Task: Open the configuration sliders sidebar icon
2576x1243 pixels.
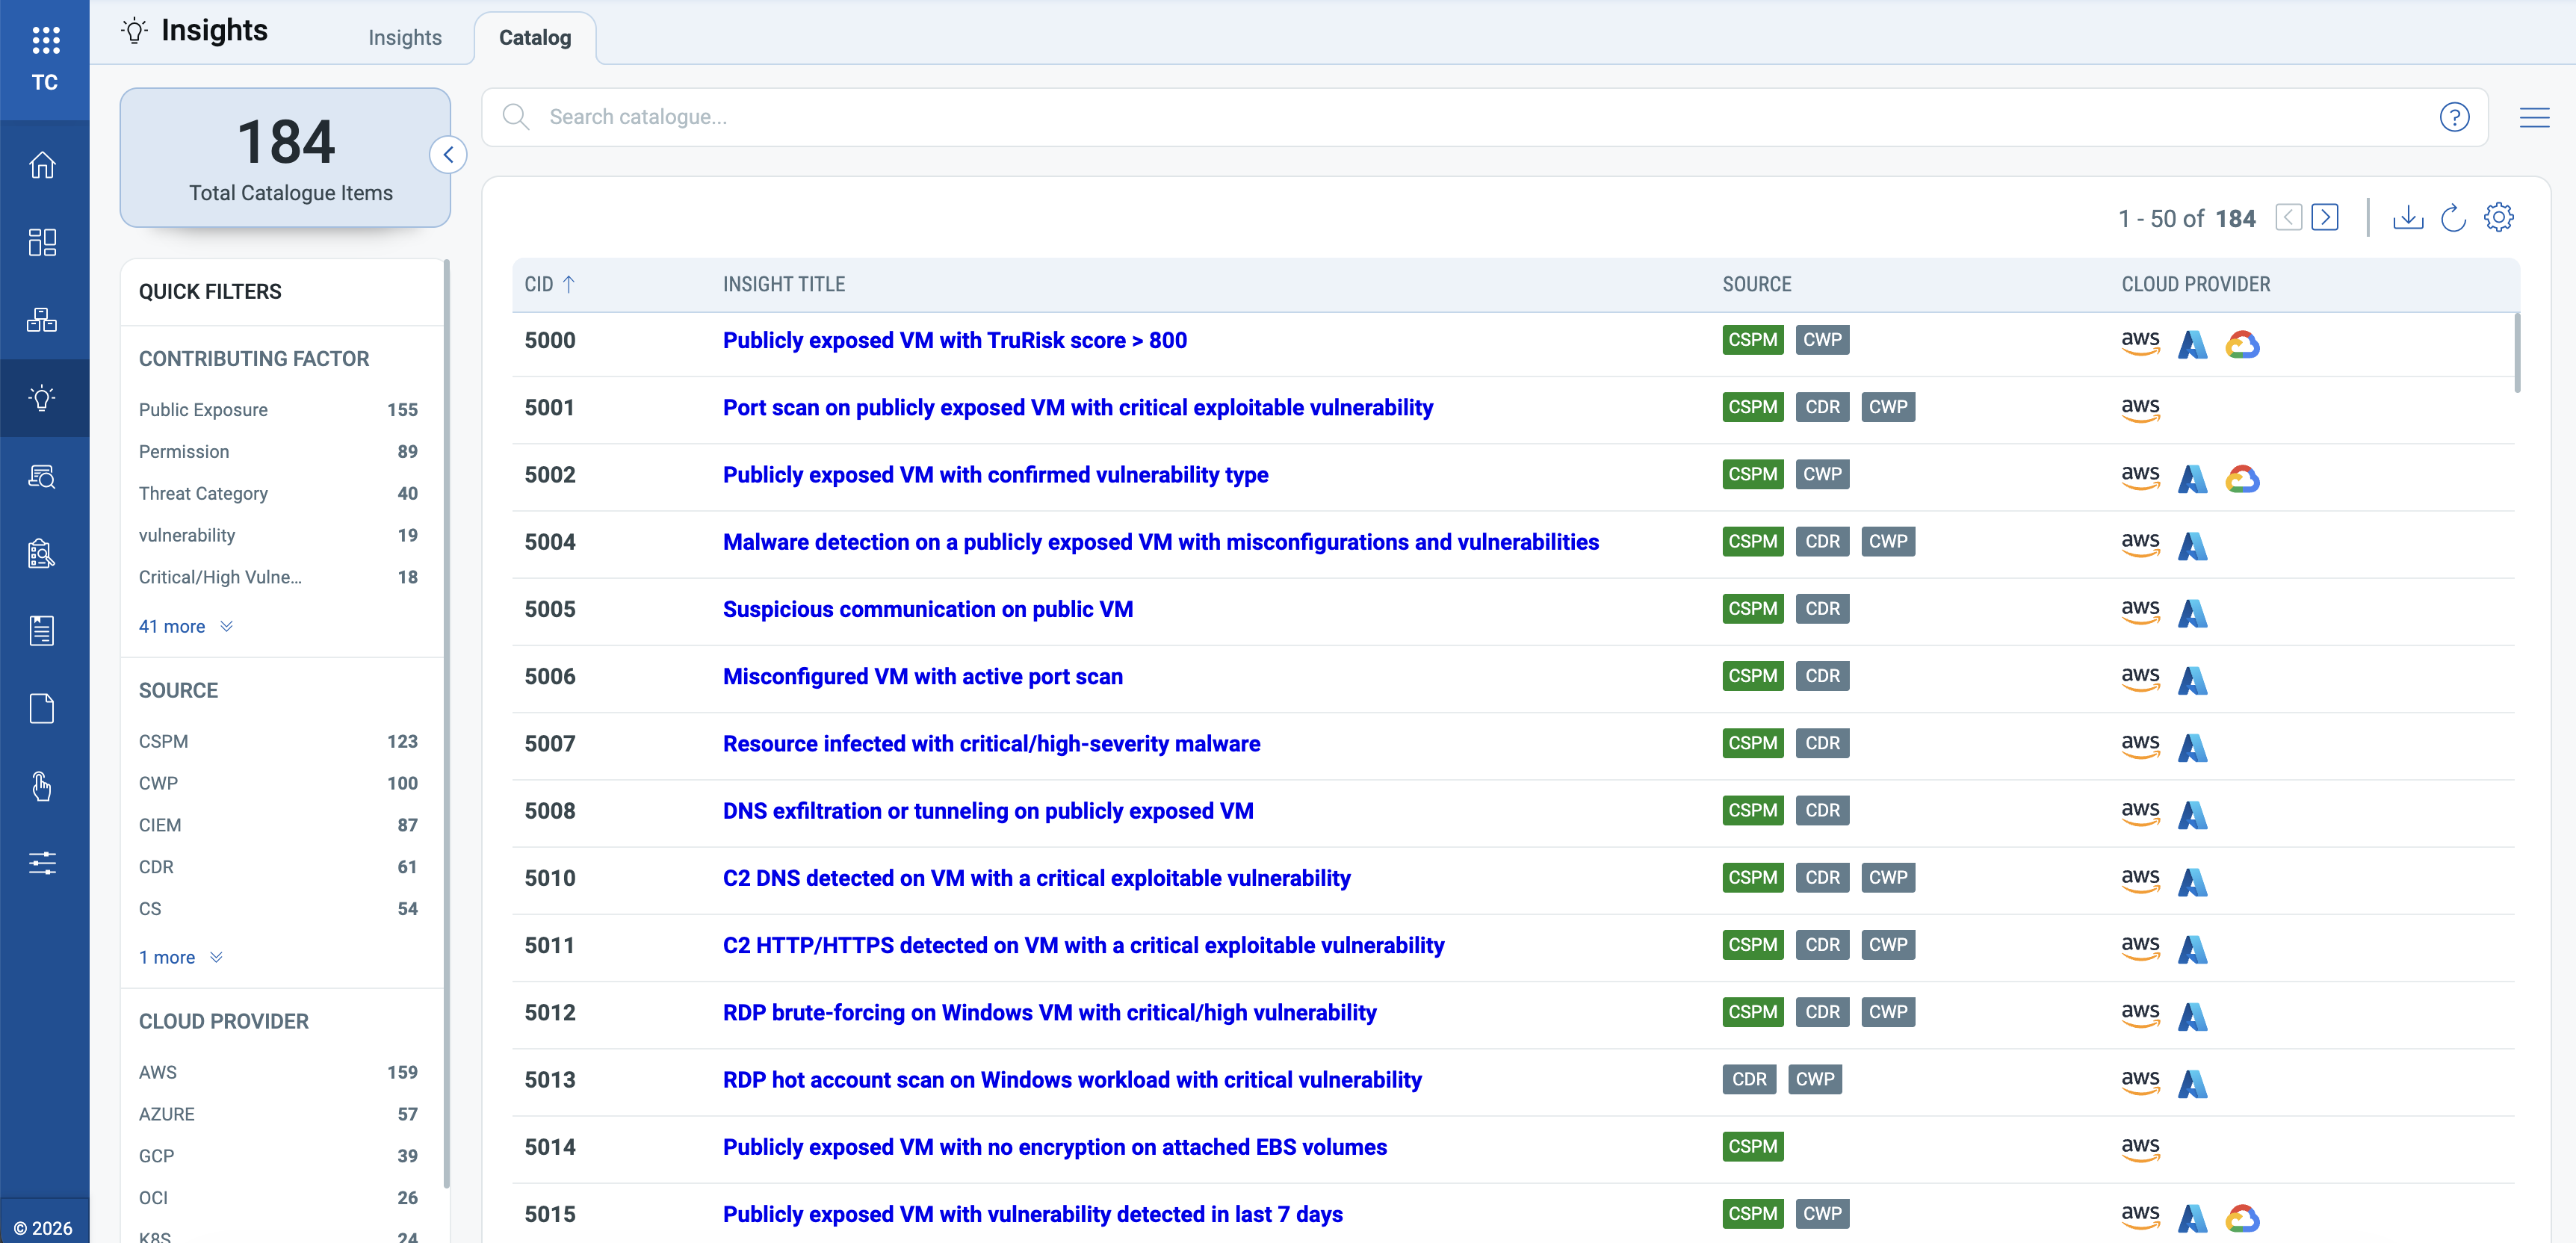Action: coord(42,863)
